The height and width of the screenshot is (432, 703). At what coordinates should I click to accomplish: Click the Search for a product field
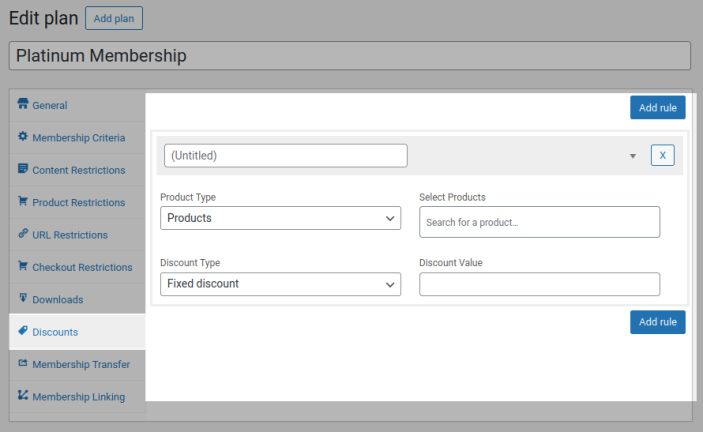pyautogui.click(x=539, y=222)
